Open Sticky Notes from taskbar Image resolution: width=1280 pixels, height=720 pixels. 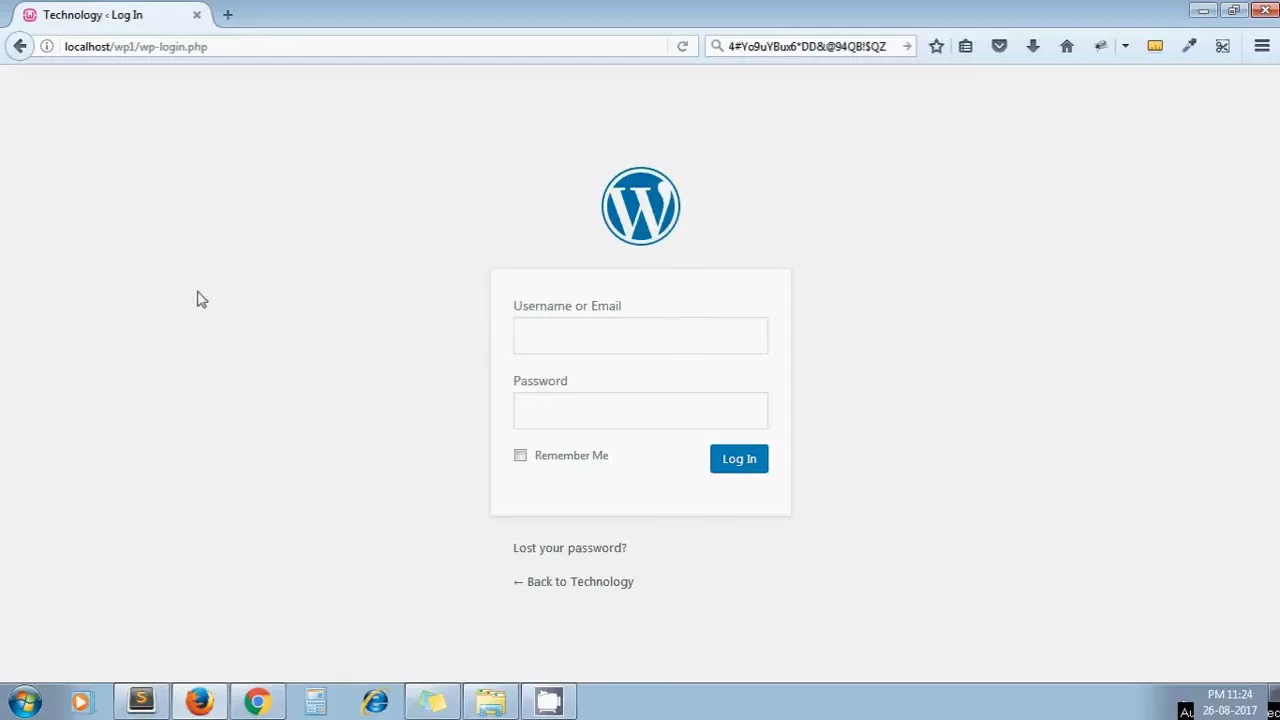[432, 701]
